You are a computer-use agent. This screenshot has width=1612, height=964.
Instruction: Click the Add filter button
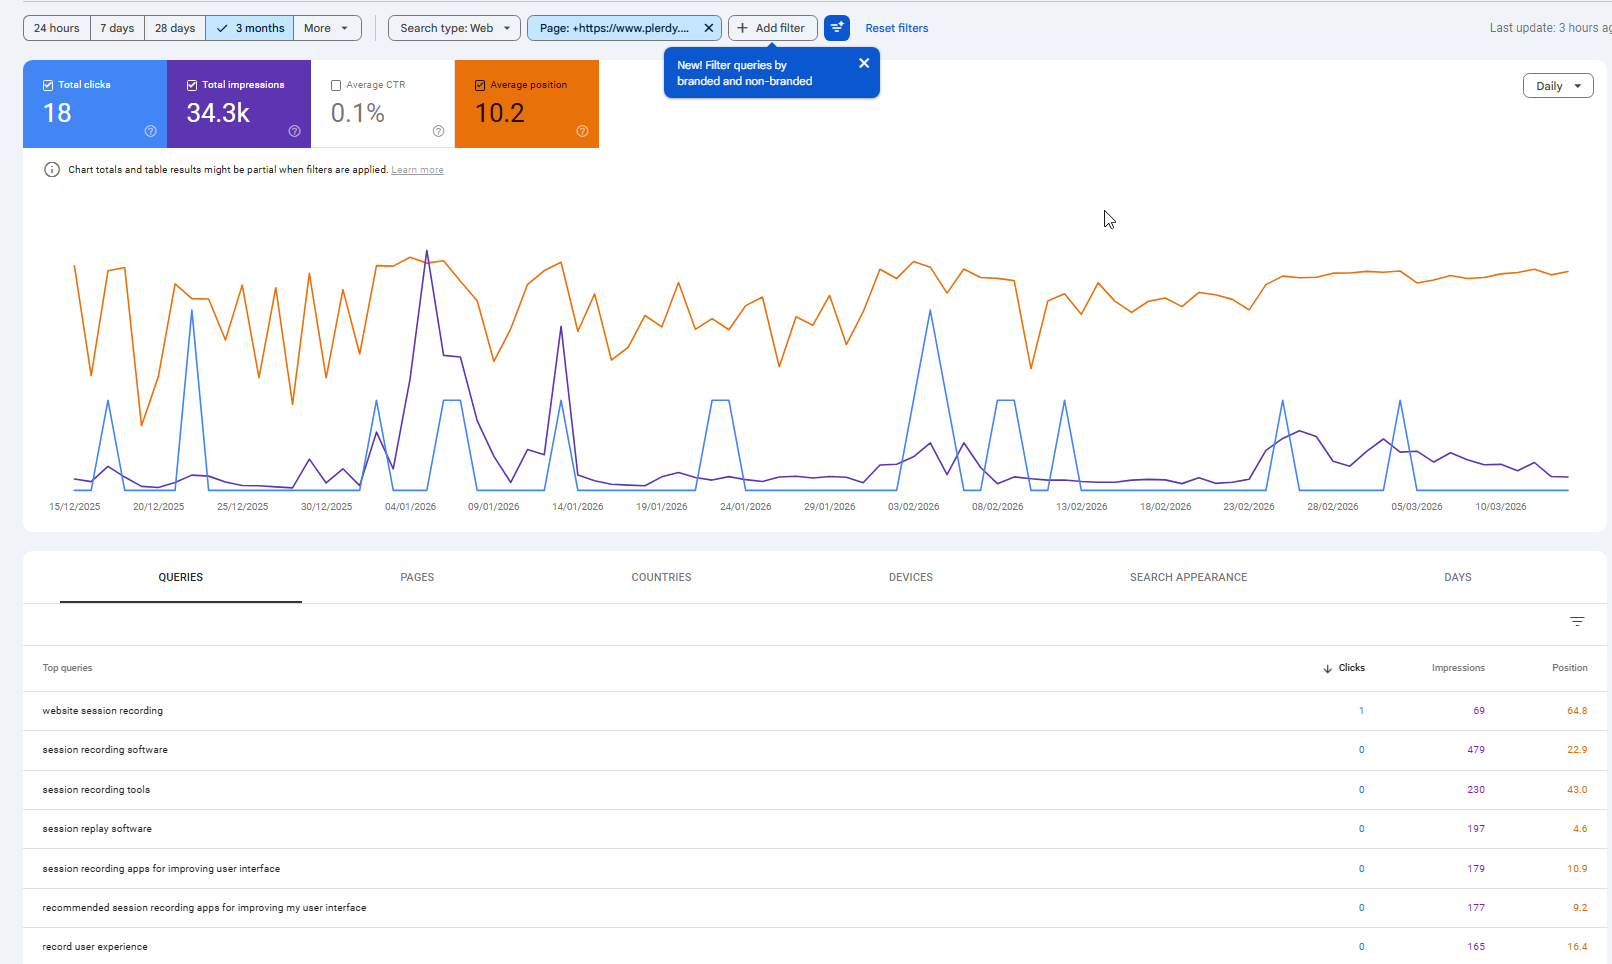click(x=772, y=28)
